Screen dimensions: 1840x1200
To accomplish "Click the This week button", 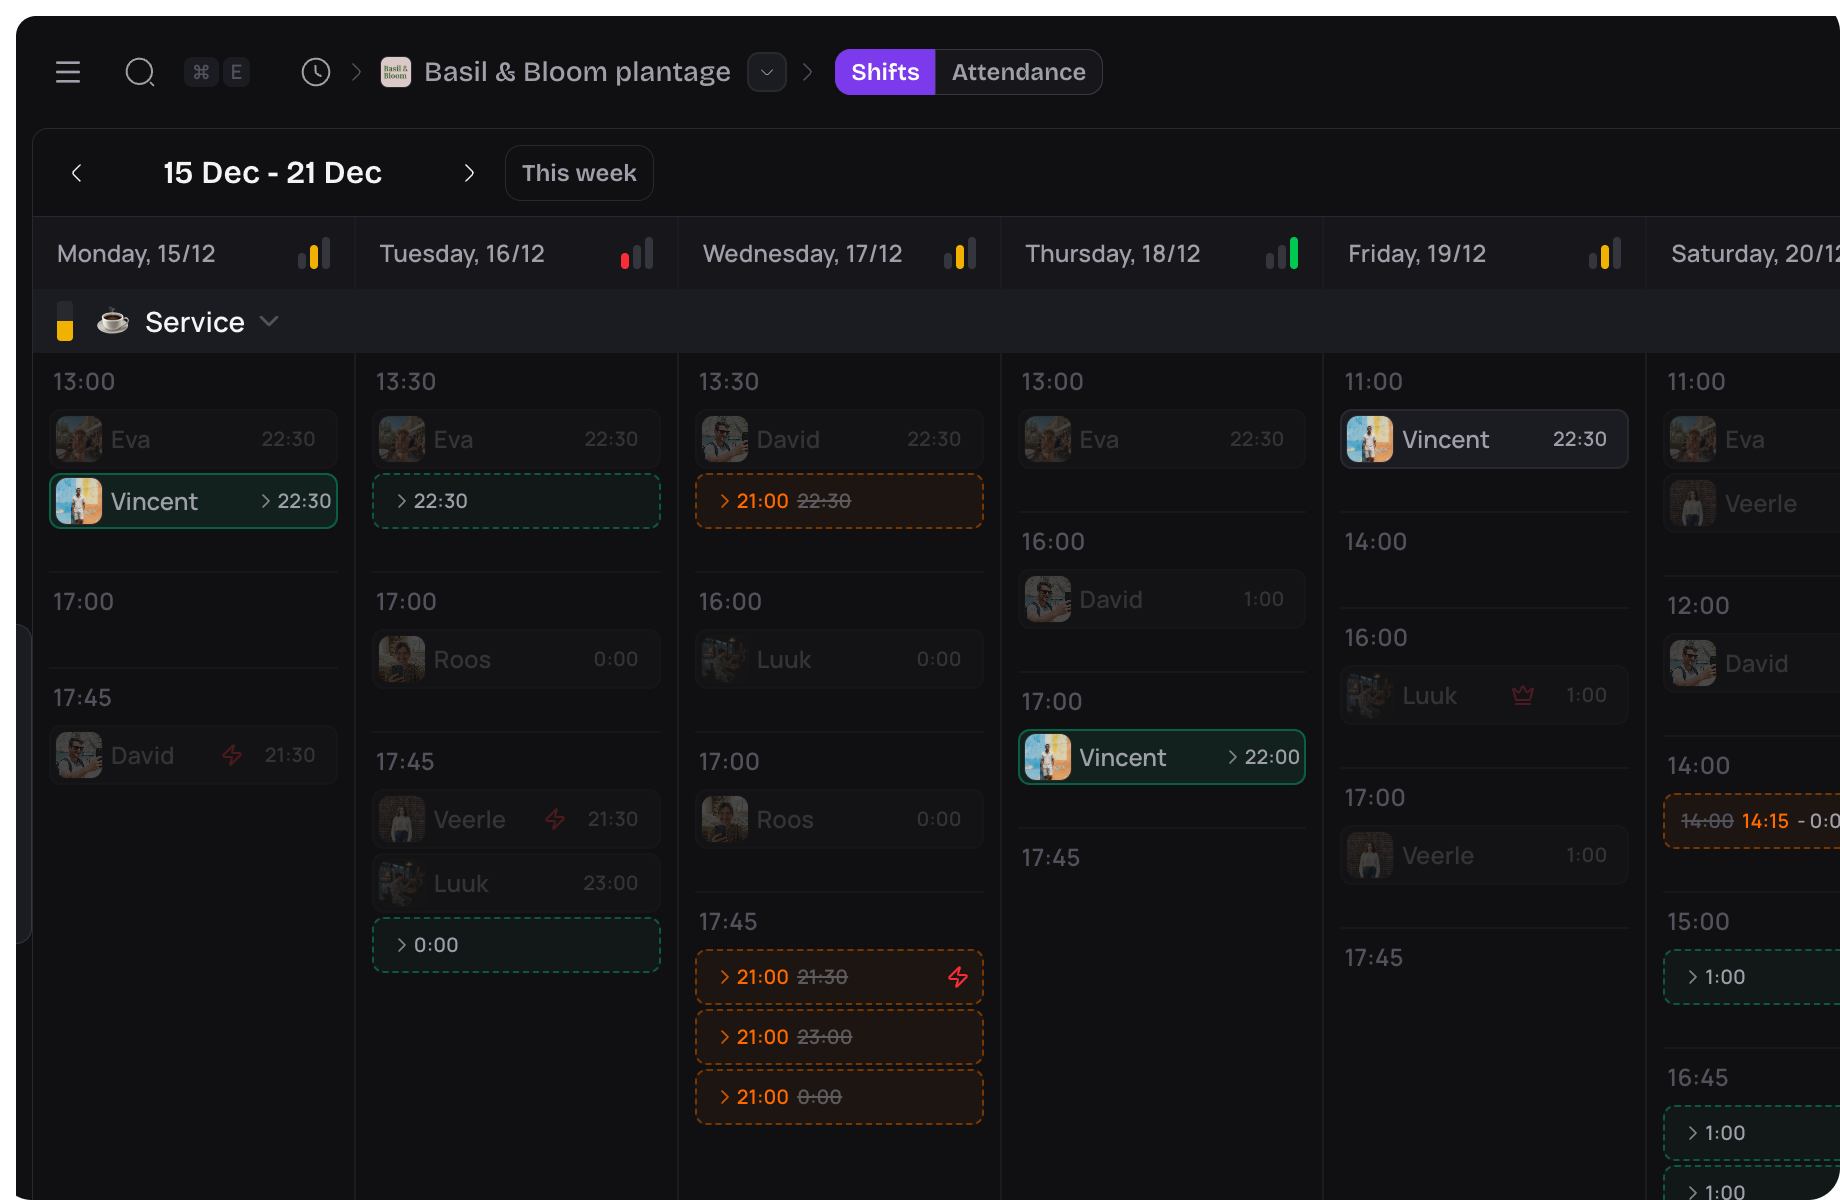I will [579, 173].
